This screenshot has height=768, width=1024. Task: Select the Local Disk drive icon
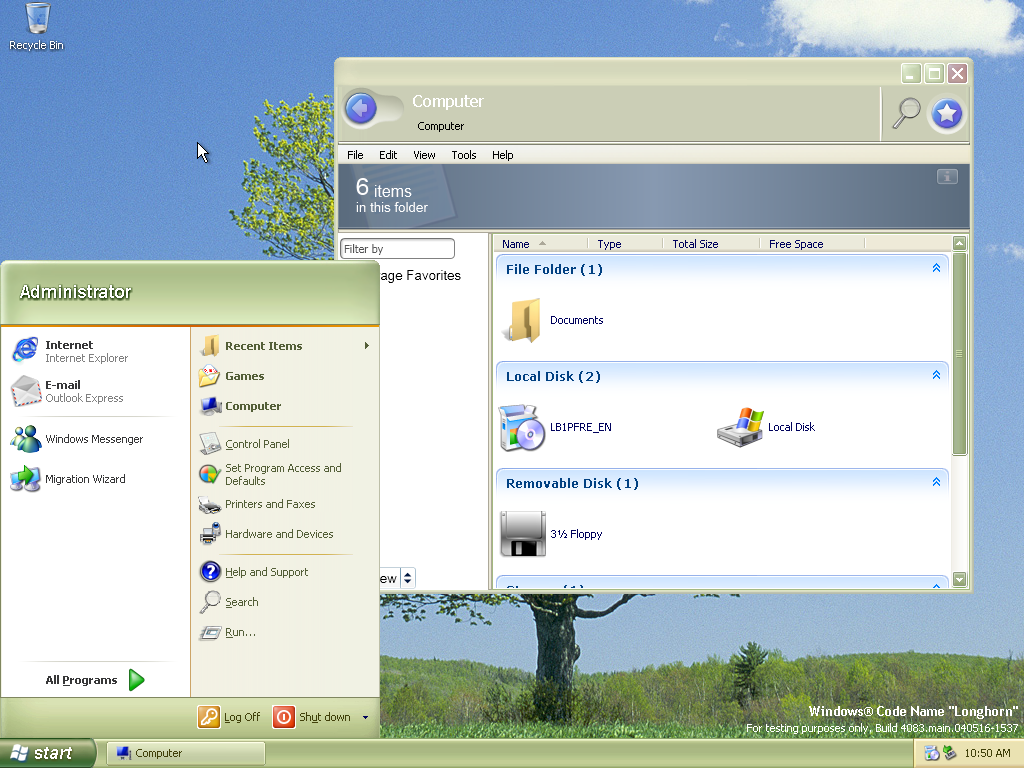pos(741,427)
